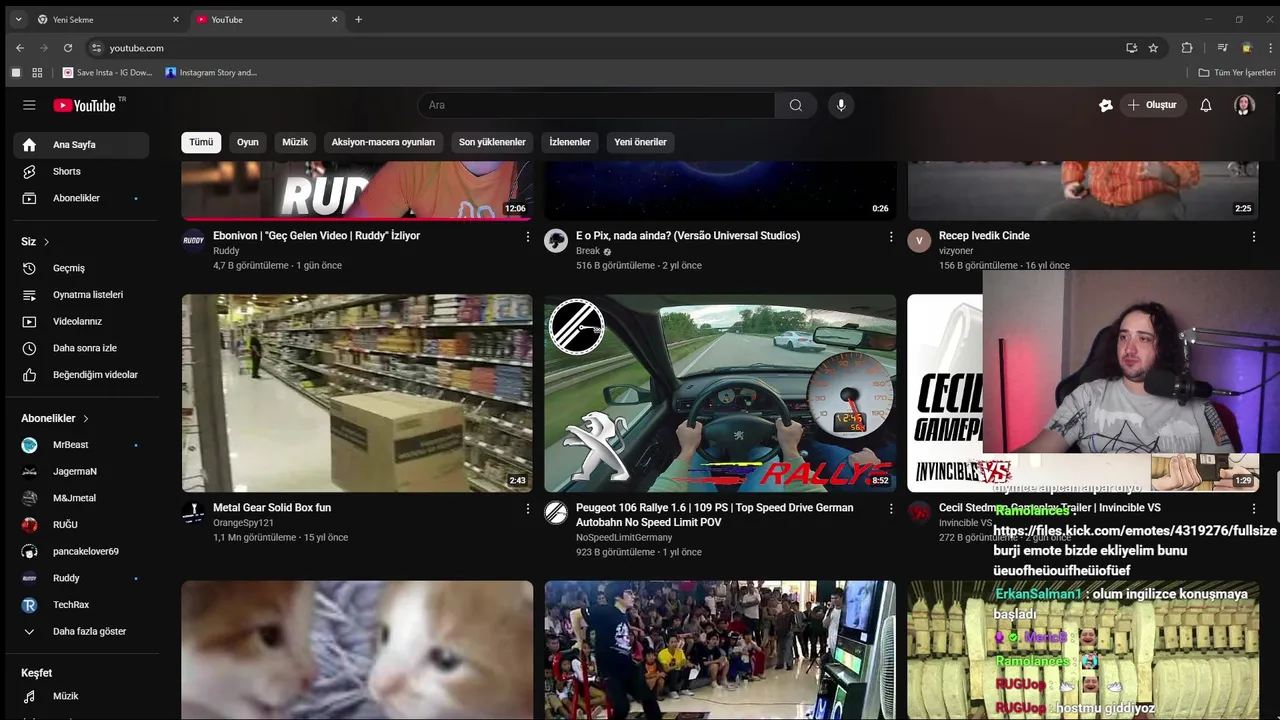The image size is (1280, 720).
Task: Bookmark page with star icon
Action: (1153, 48)
